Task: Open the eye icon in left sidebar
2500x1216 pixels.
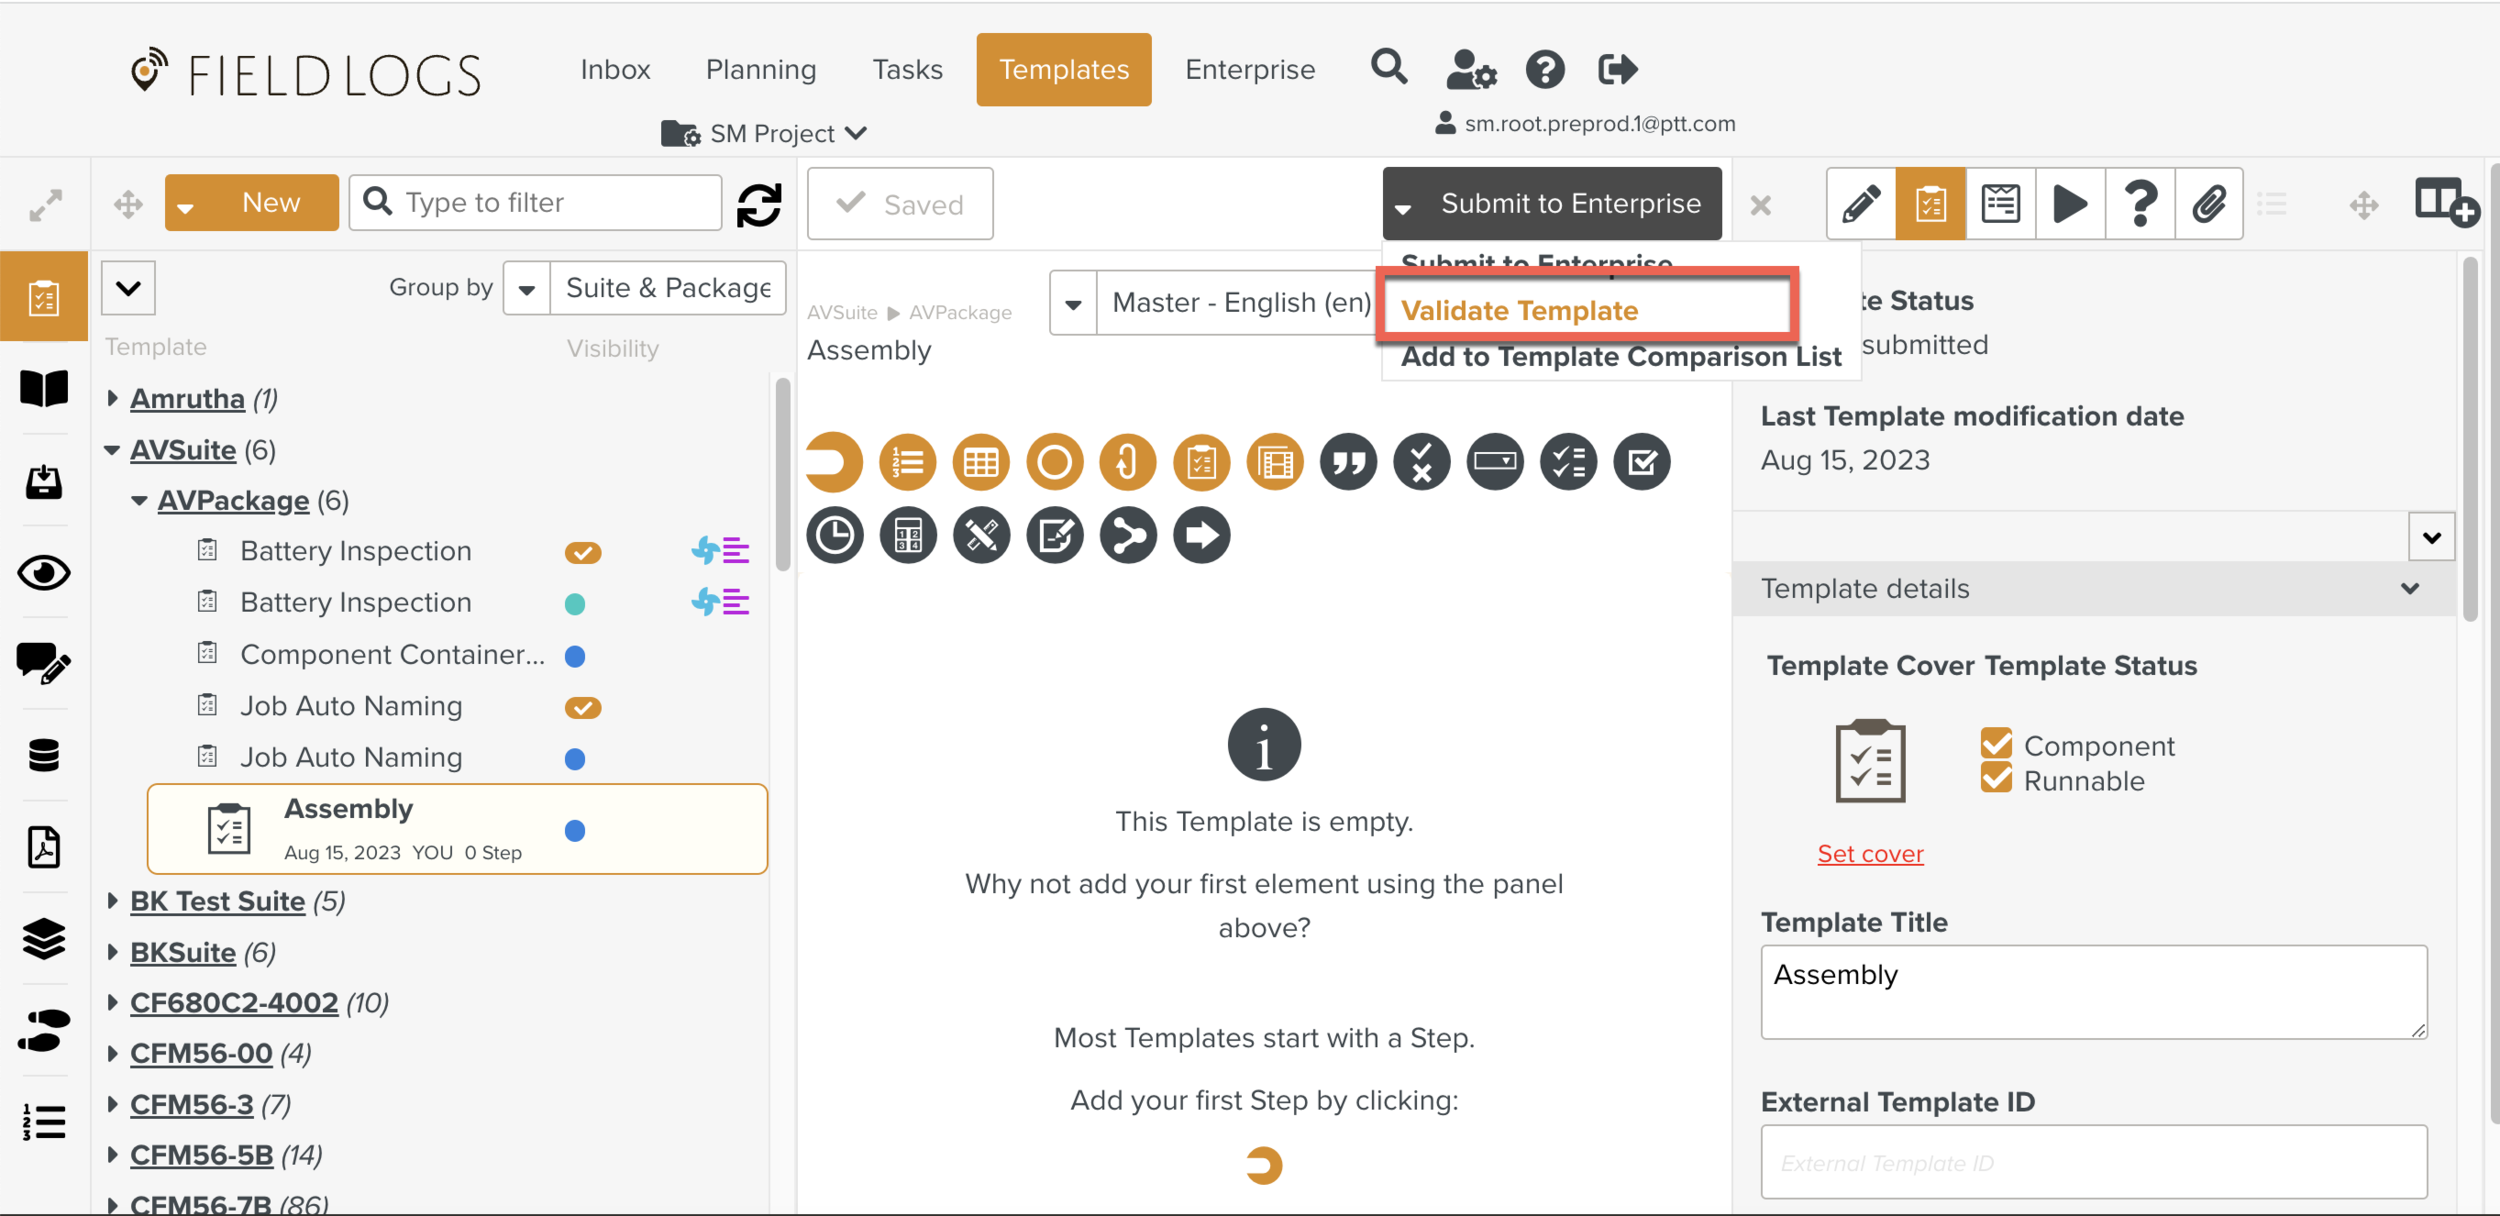Action: coord(44,573)
